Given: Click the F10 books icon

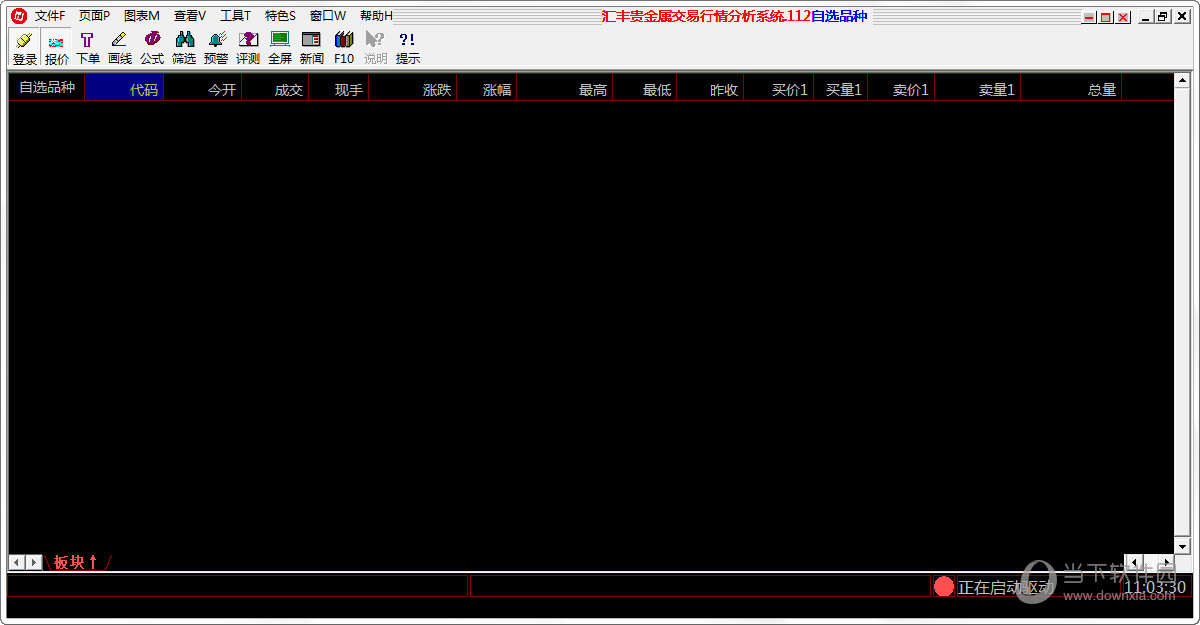Looking at the screenshot, I should point(344,47).
